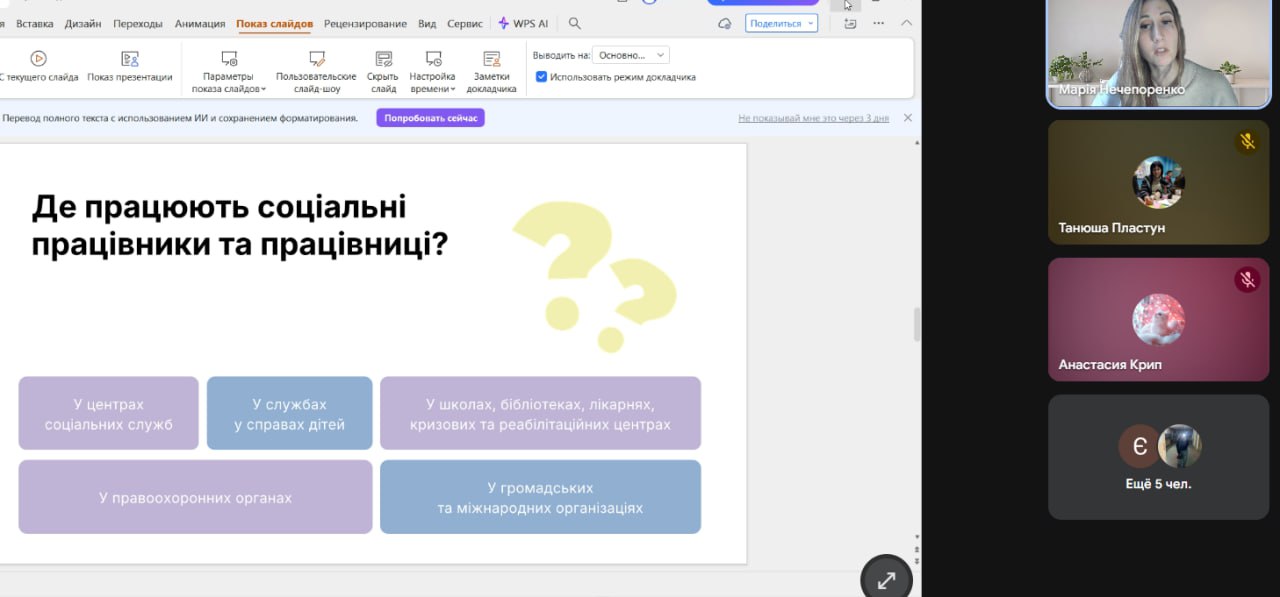1280x597 pixels.
Task: Click Не показывать мне это link
Action: pos(813,118)
